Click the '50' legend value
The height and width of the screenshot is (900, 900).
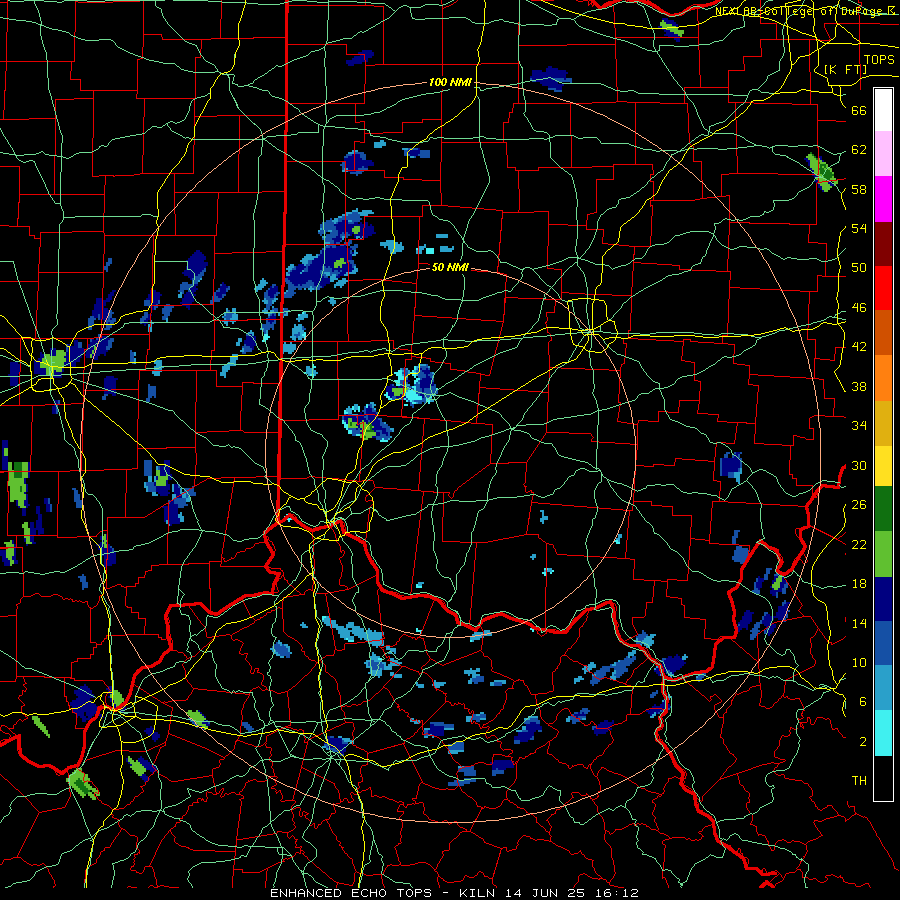click(859, 269)
